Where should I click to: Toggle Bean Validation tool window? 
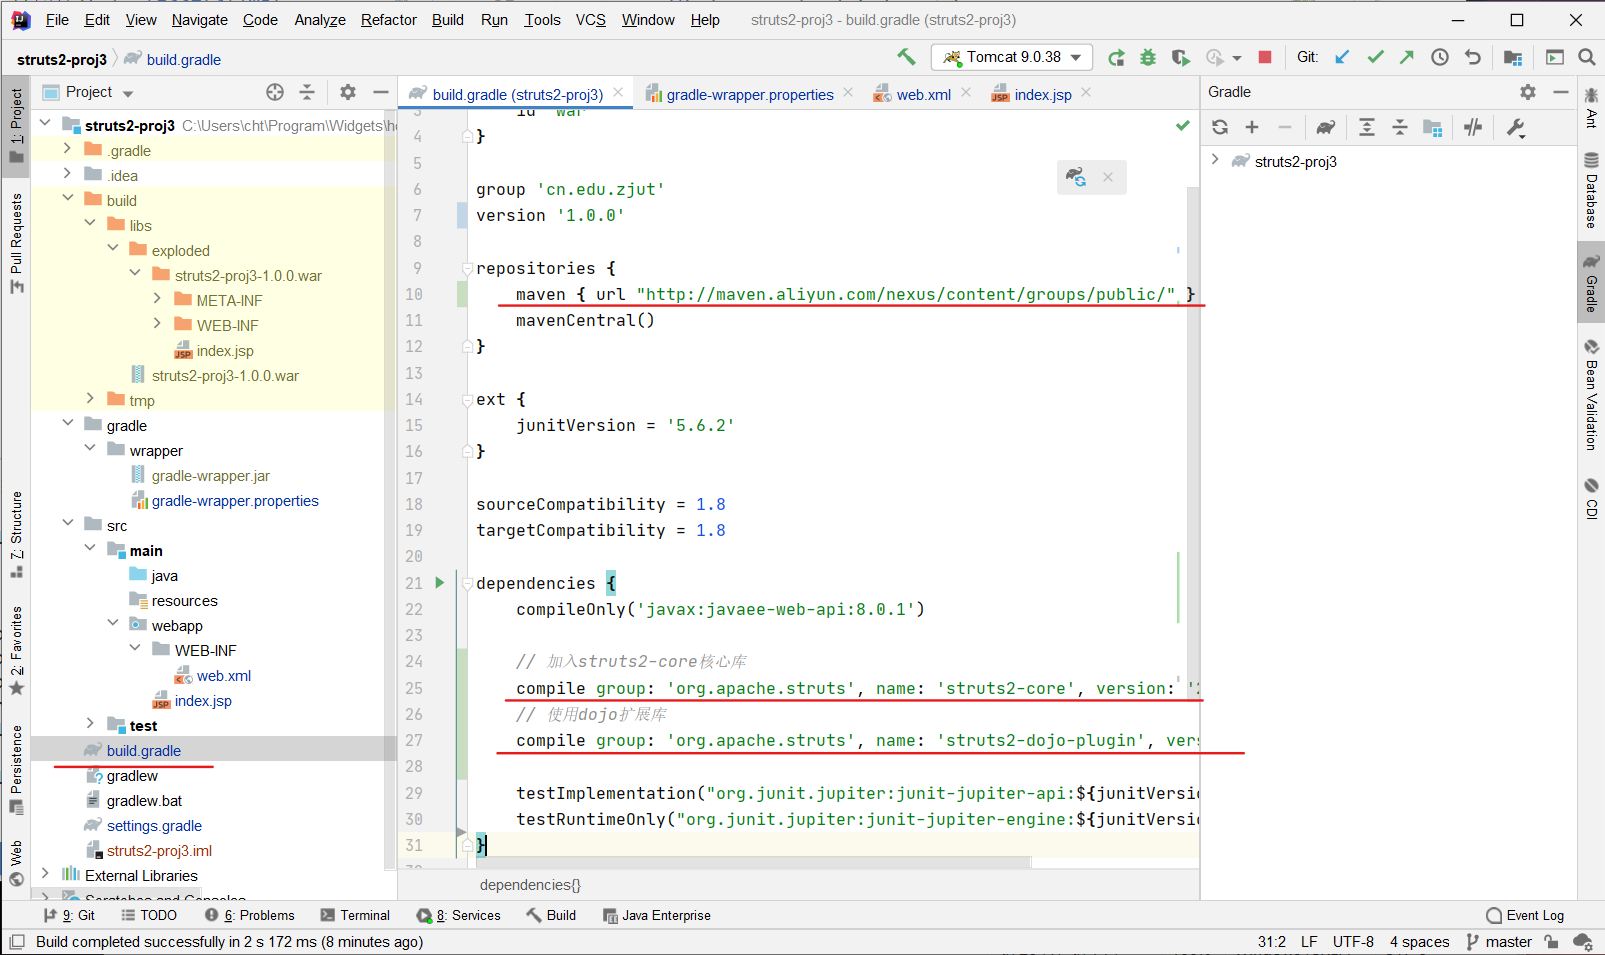(x=1591, y=394)
